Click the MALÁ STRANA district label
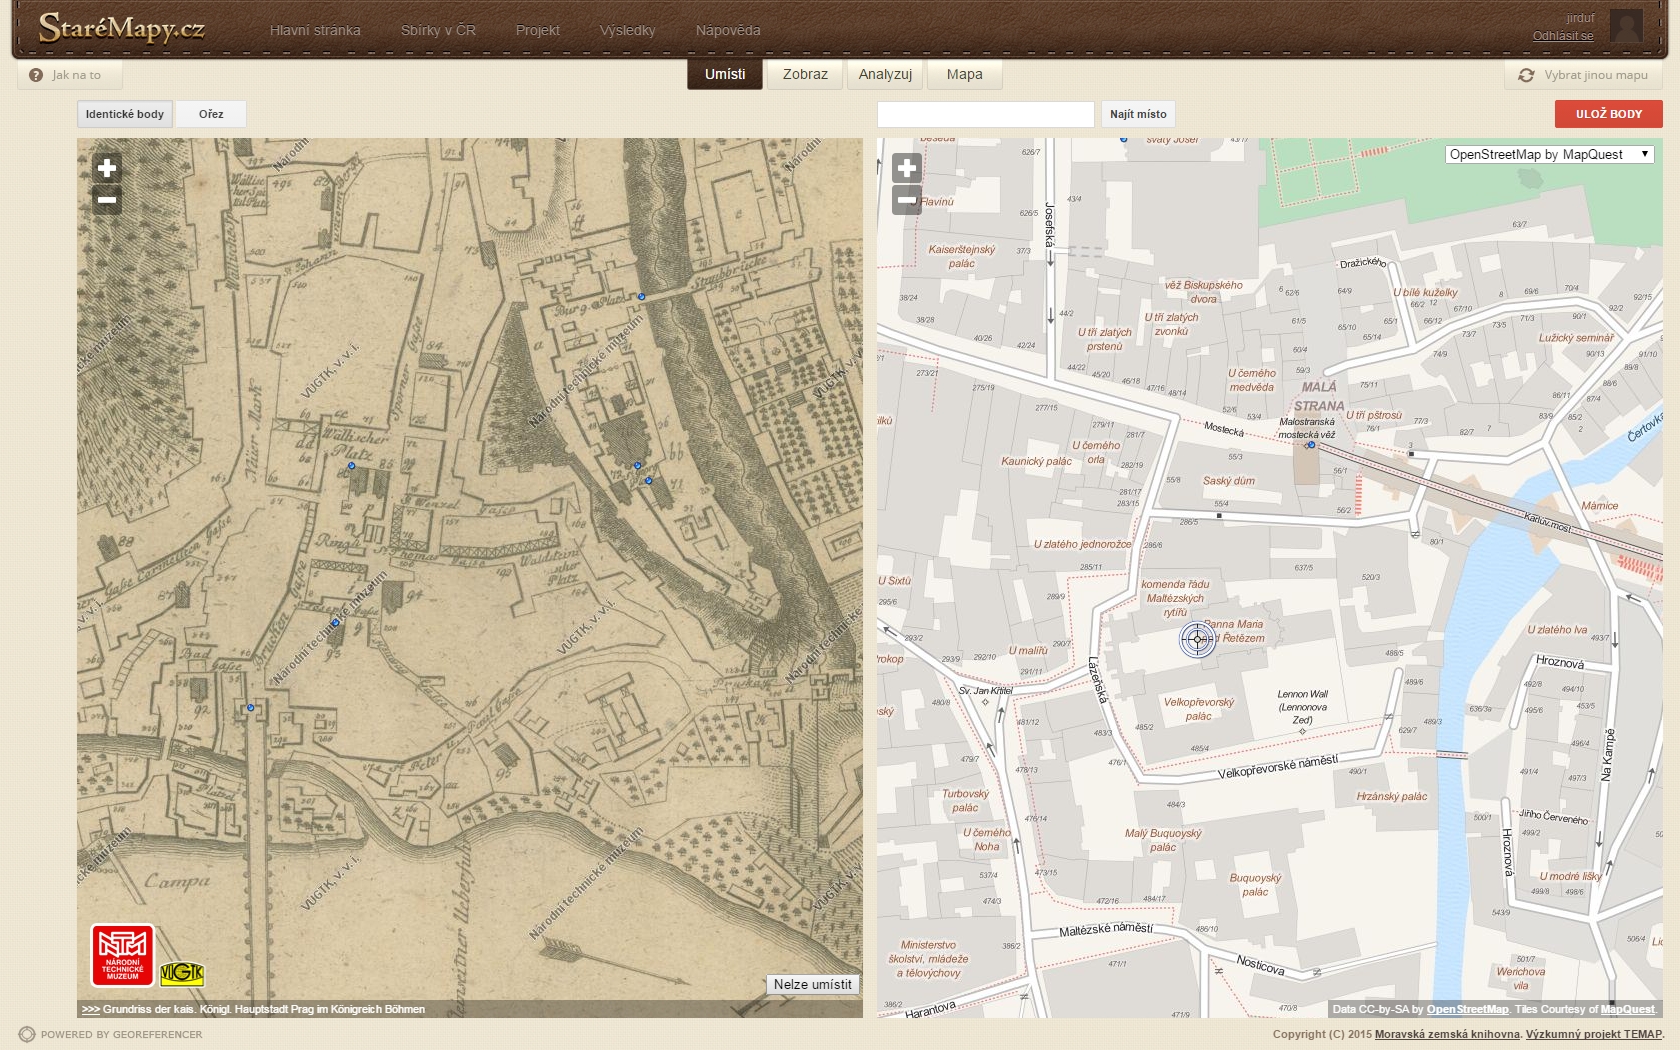Image resolution: width=1680 pixels, height=1050 pixels. point(1319,396)
